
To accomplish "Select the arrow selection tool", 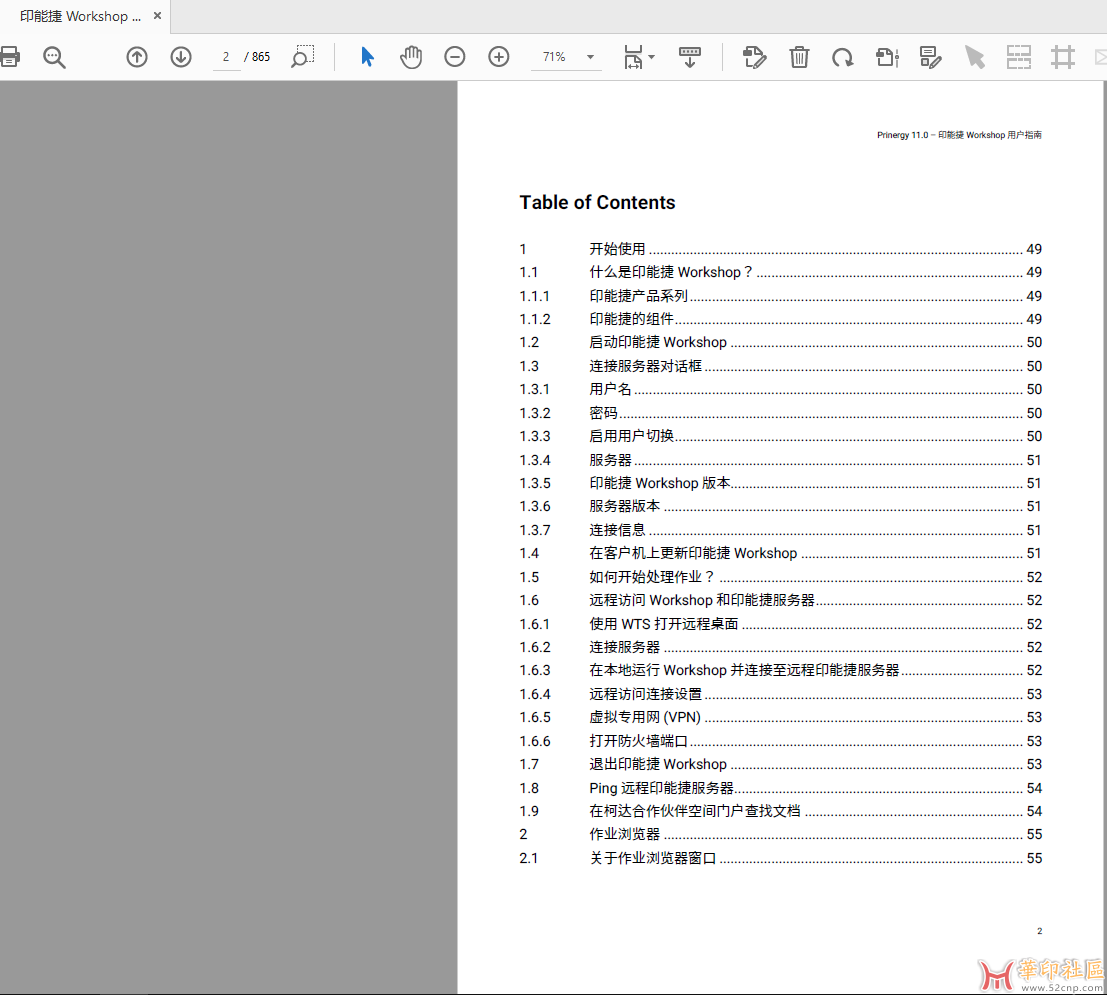I will (x=367, y=56).
